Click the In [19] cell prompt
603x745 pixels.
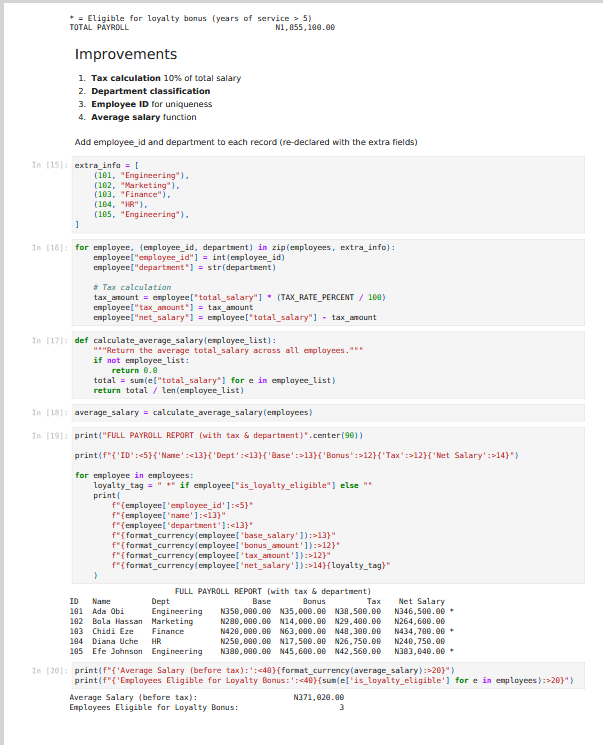pyautogui.click(x=50, y=436)
